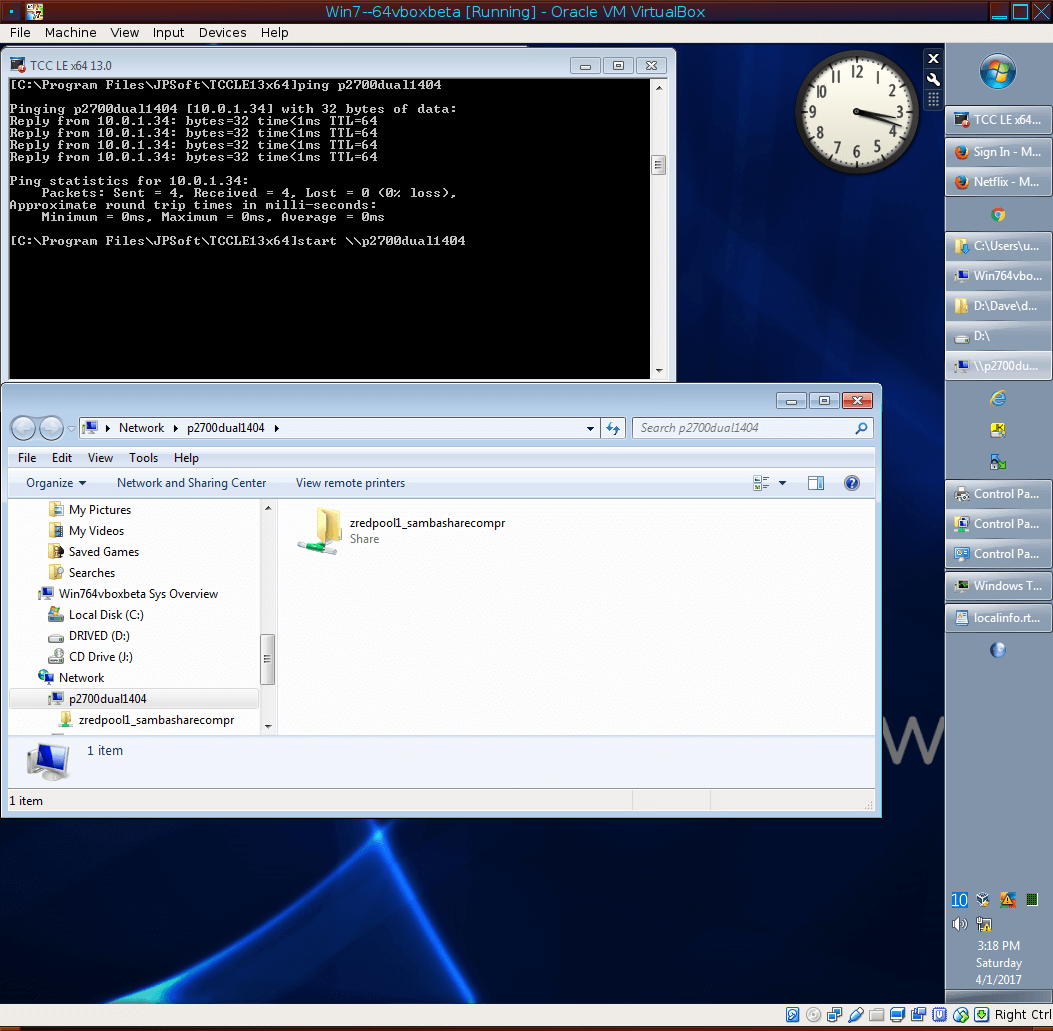Click VirtualBox optical drive indicator

coord(813,1015)
